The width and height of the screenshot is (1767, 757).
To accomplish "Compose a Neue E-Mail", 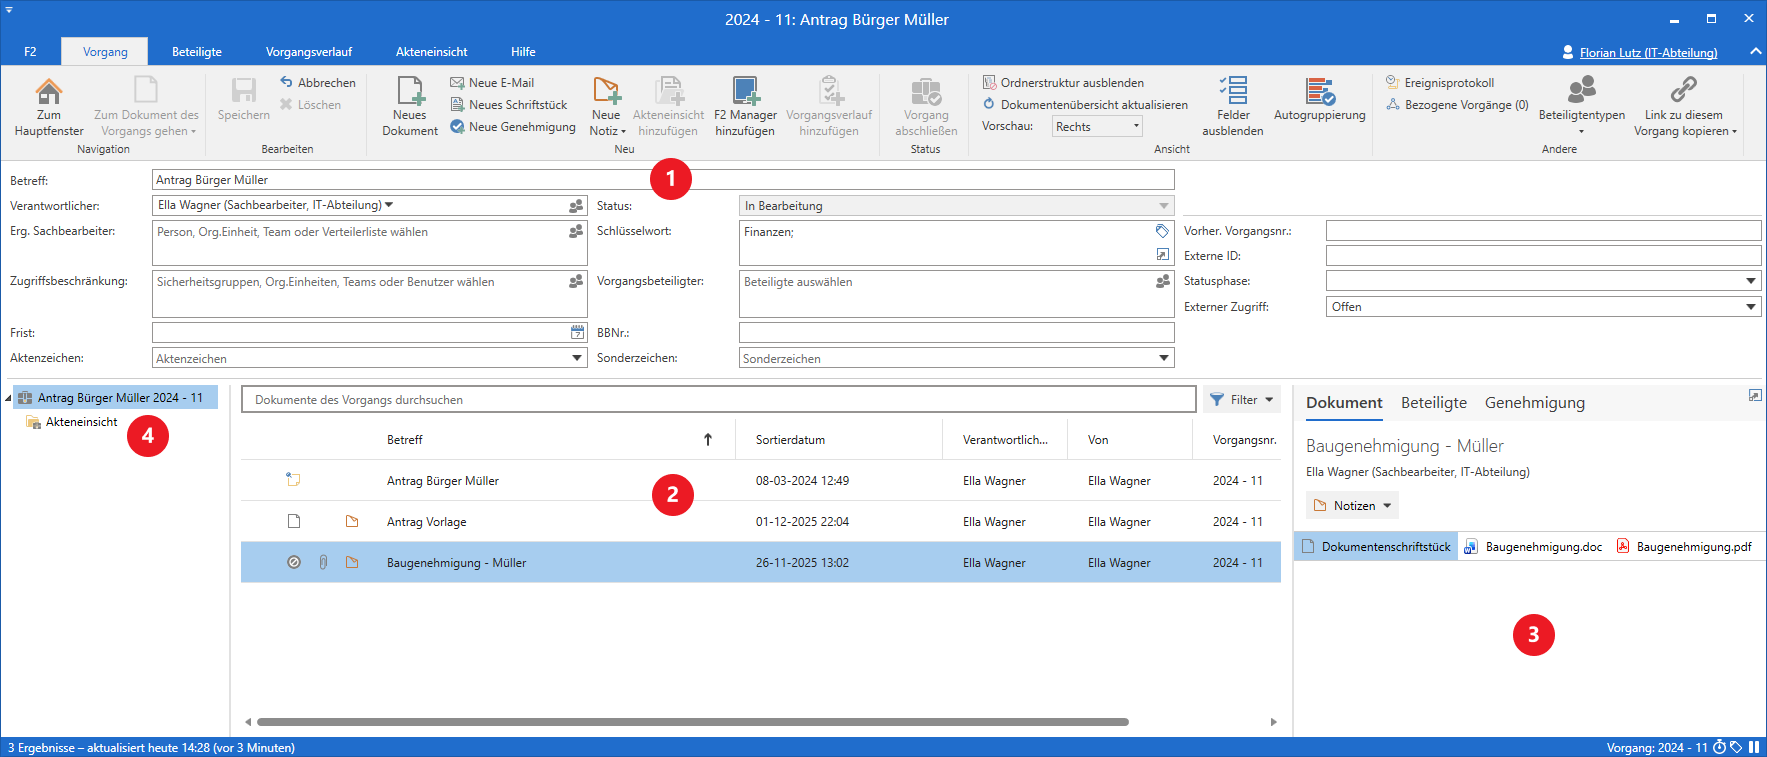I will pyautogui.click(x=492, y=83).
